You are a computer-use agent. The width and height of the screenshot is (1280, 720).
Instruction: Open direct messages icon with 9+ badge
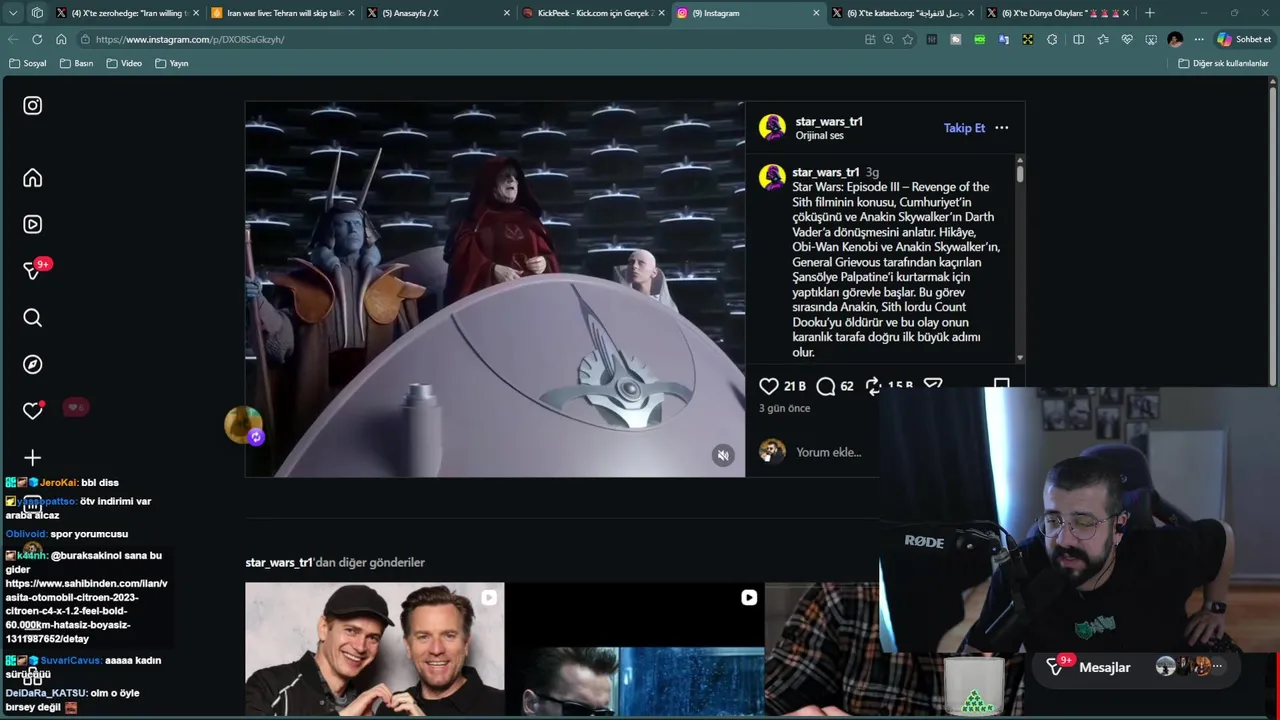pos(34,270)
